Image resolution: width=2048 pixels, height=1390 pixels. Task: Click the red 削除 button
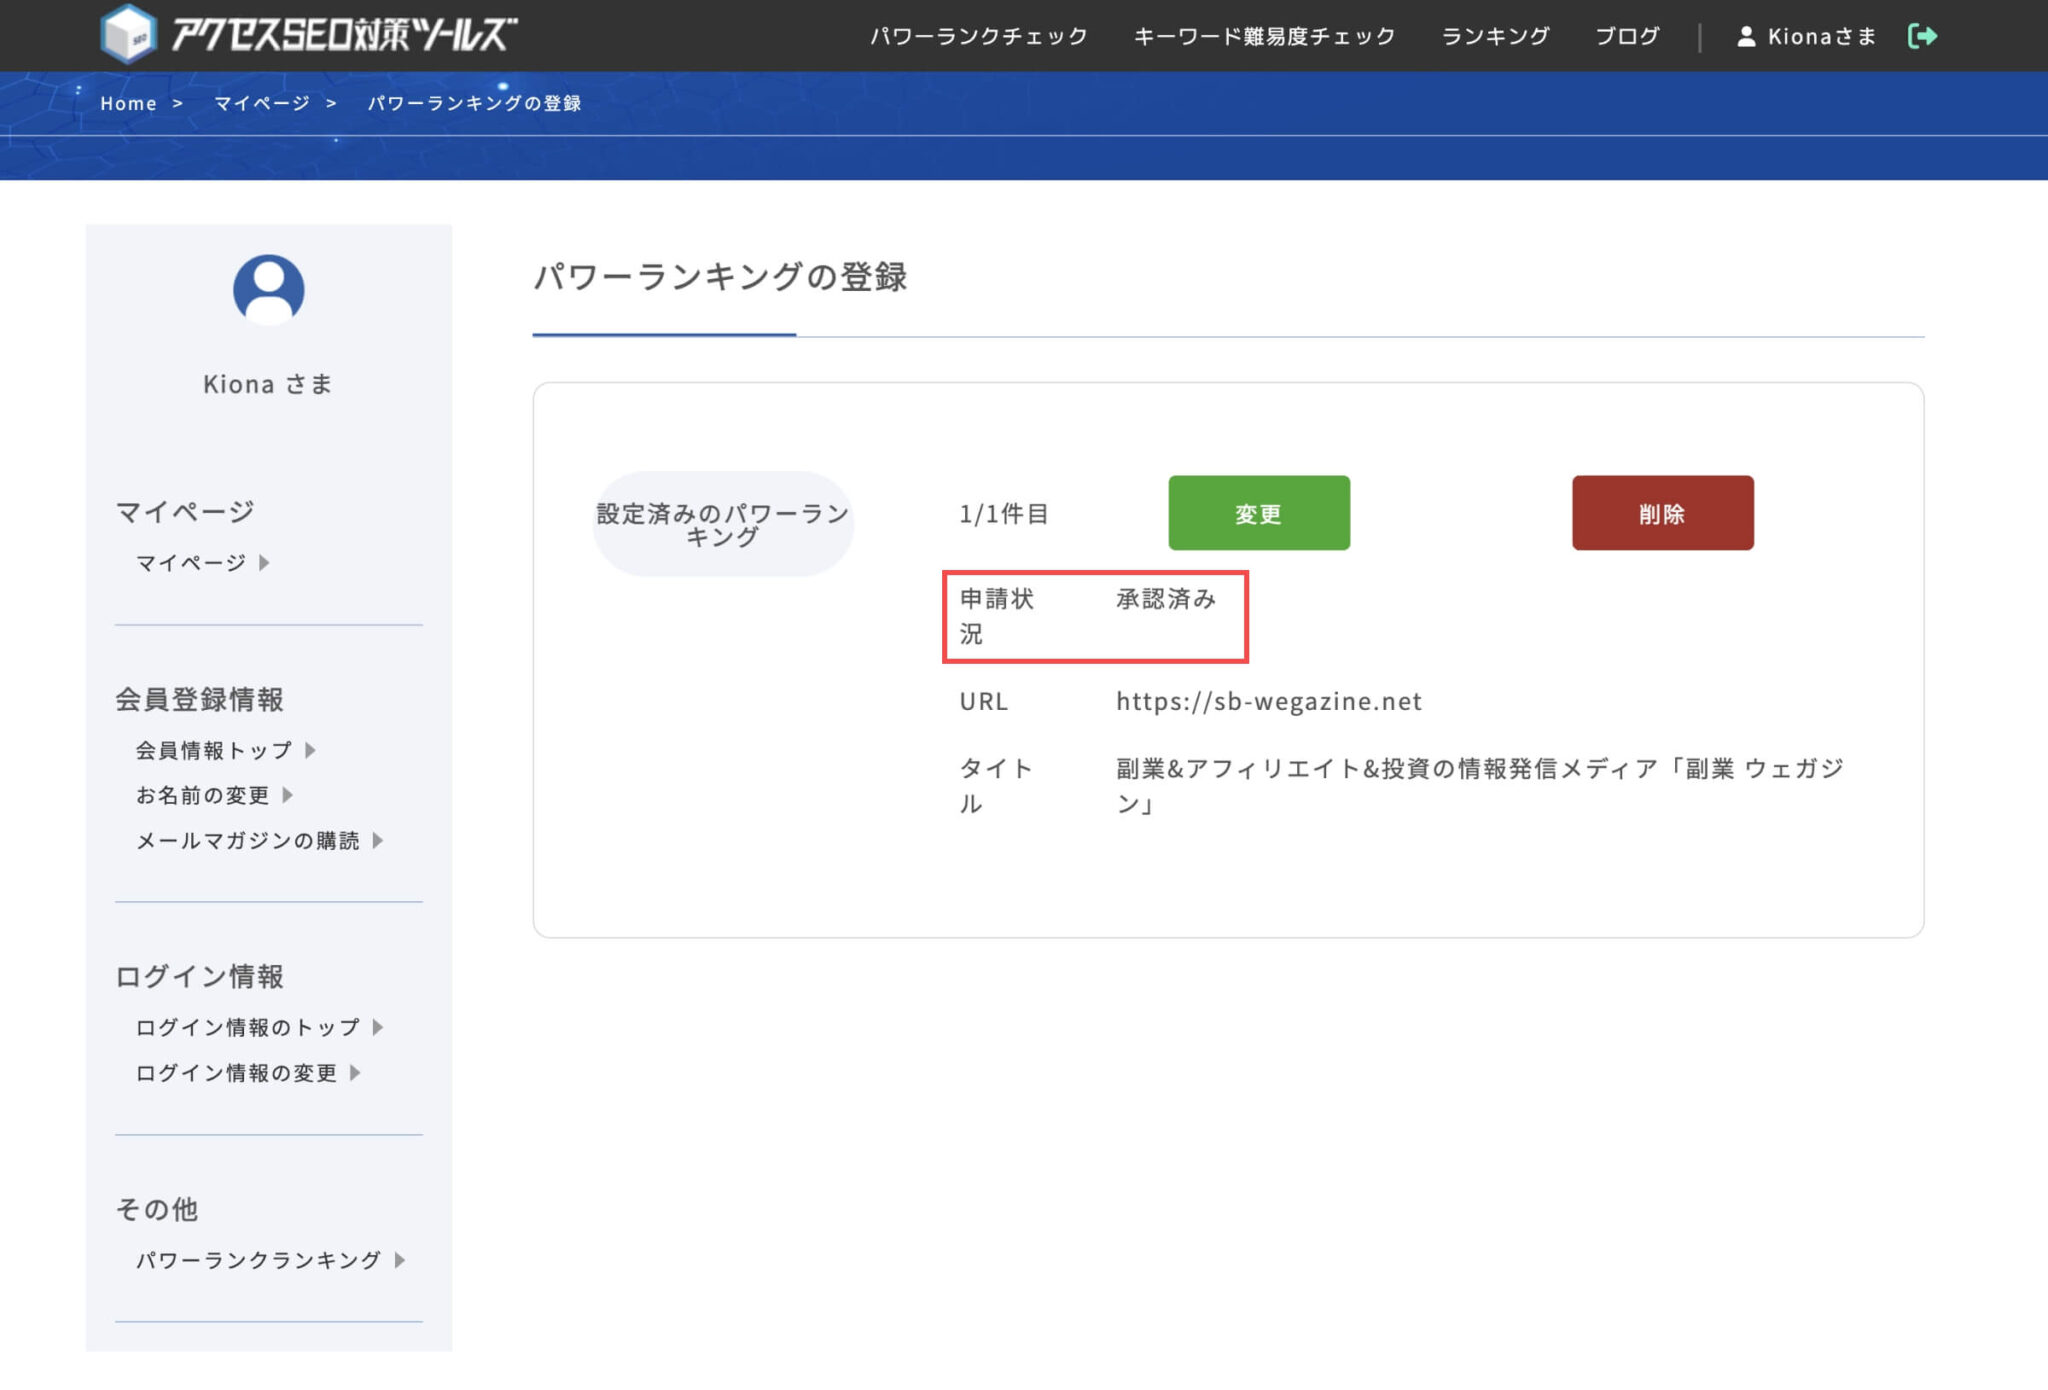pos(1662,512)
